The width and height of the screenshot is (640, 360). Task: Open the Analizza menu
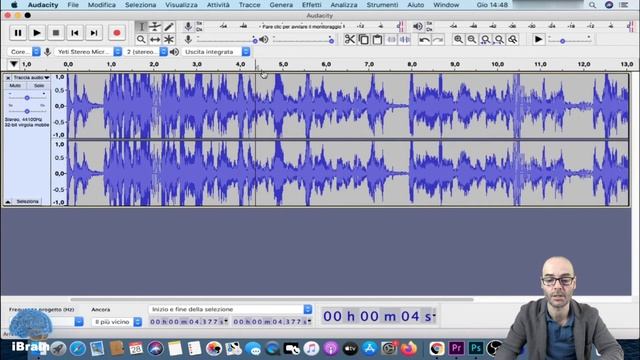click(x=344, y=5)
